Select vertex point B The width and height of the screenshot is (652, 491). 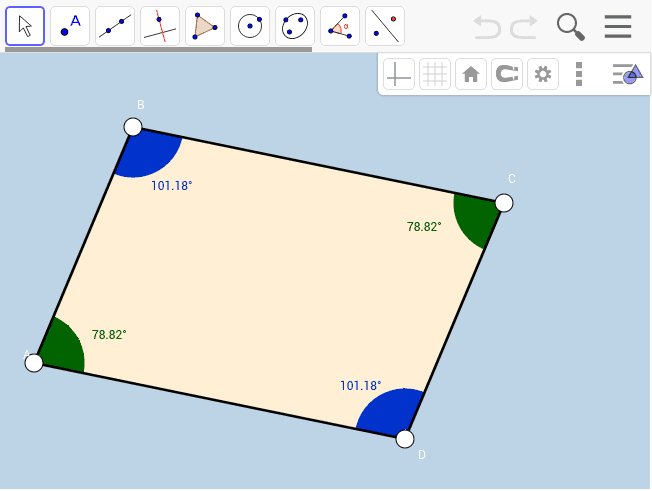pyautogui.click(x=133, y=126)
